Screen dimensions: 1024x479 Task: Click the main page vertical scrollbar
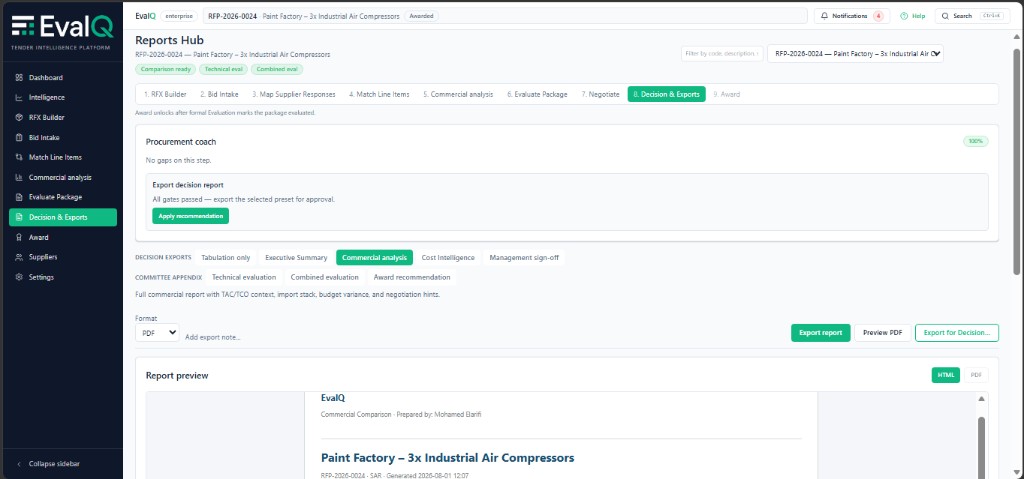tap(1016, 160)
